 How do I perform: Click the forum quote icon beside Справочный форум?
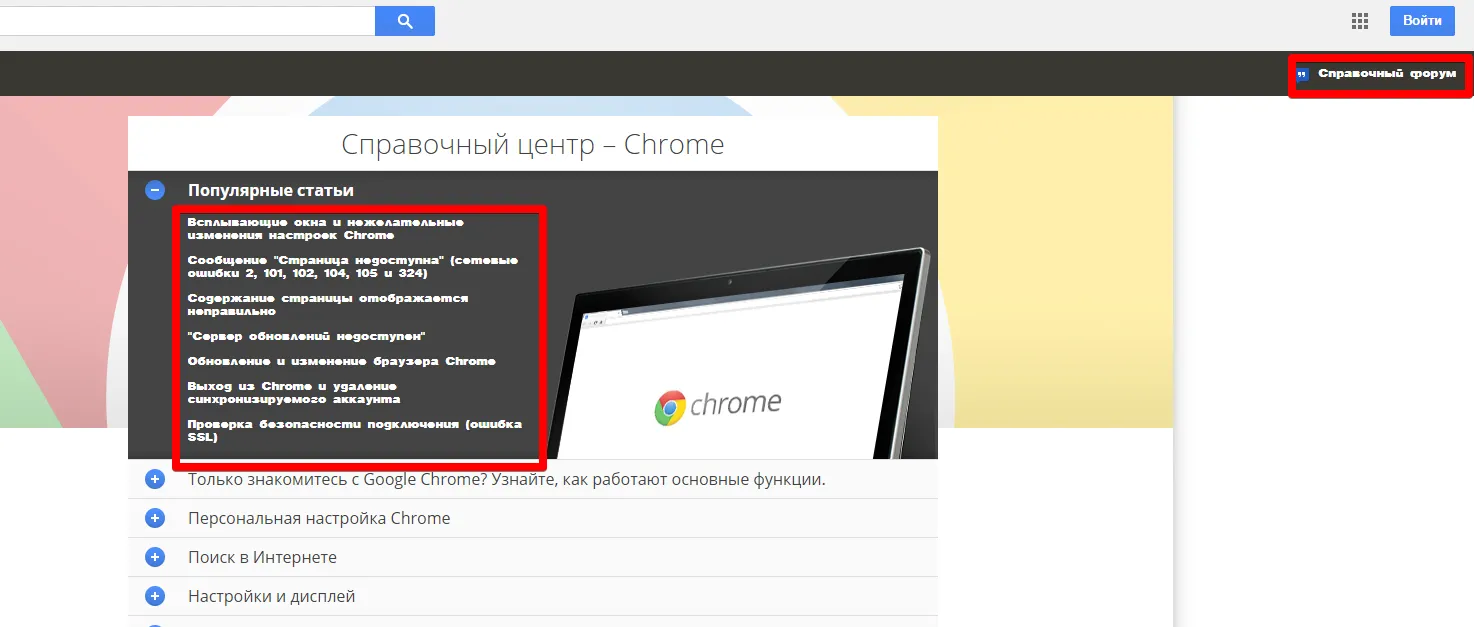click(1302, 74)
